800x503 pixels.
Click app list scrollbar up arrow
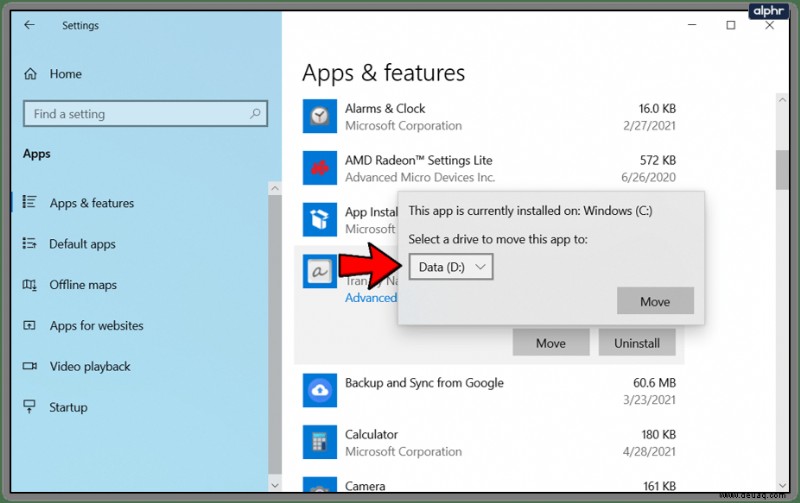[x=783, y=100]
